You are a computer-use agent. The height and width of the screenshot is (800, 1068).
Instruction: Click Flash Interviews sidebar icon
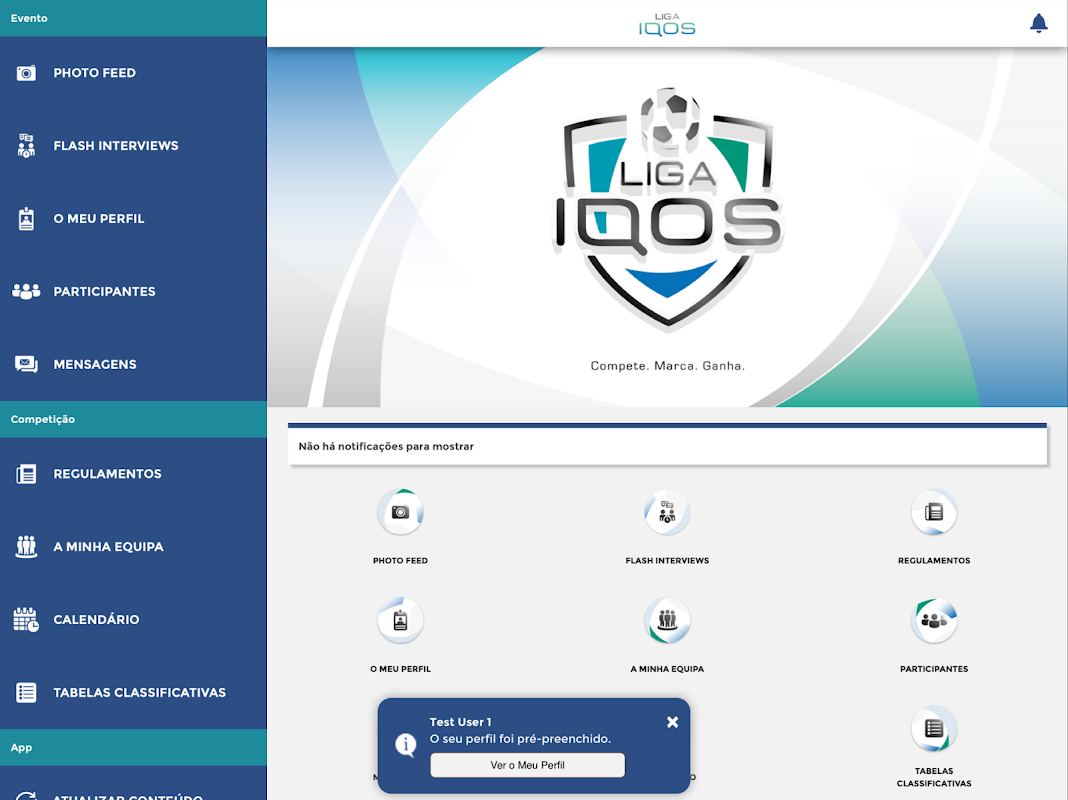[x=26, y=146]
